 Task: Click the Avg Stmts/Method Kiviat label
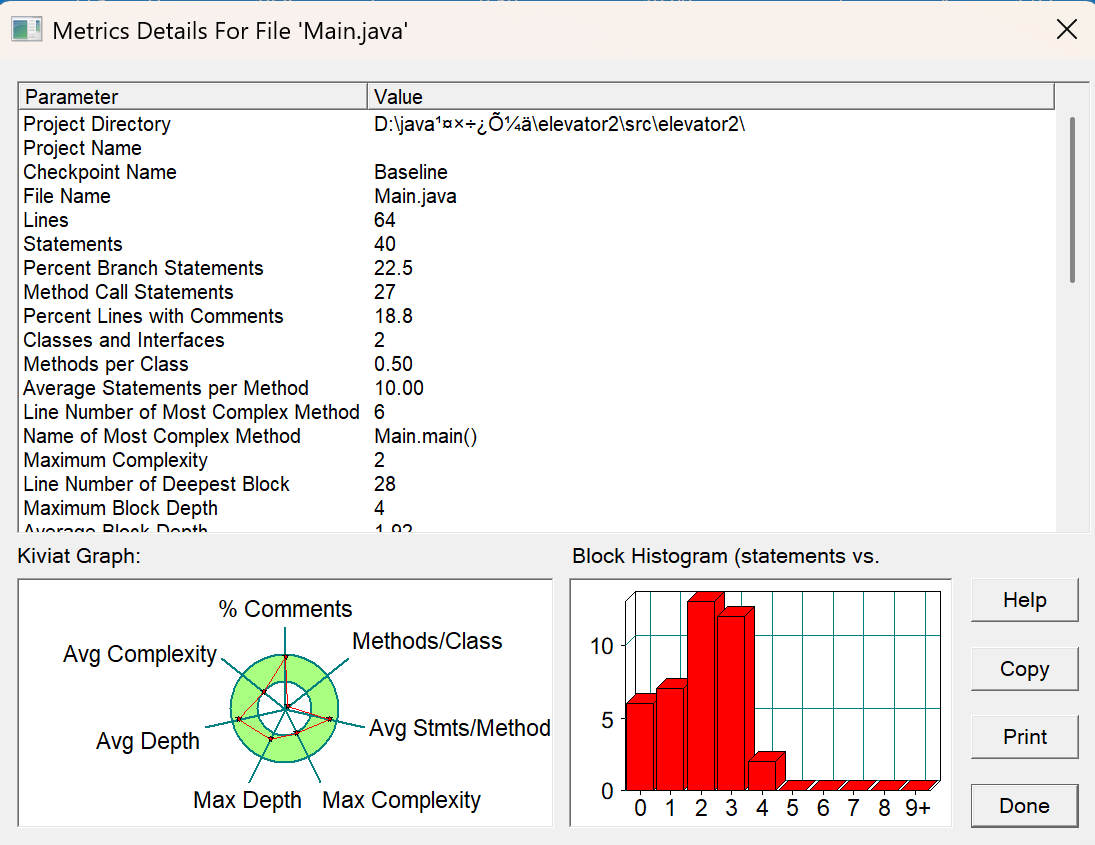pos(460,728)
